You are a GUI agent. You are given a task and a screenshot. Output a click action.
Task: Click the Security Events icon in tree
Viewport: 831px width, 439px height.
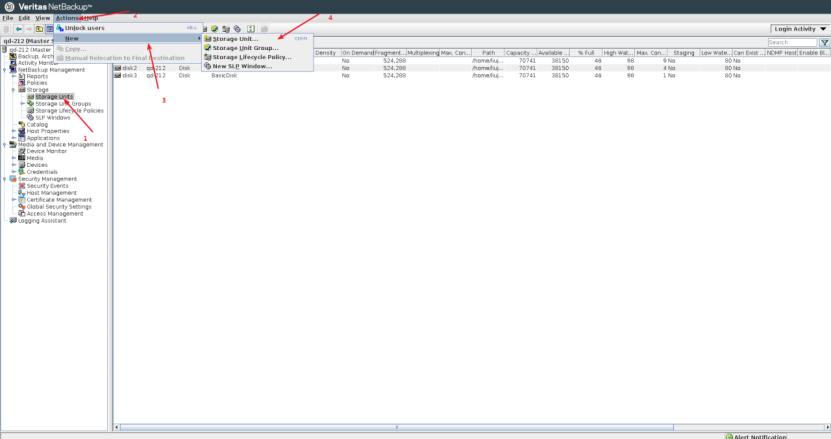coord(22,186)
